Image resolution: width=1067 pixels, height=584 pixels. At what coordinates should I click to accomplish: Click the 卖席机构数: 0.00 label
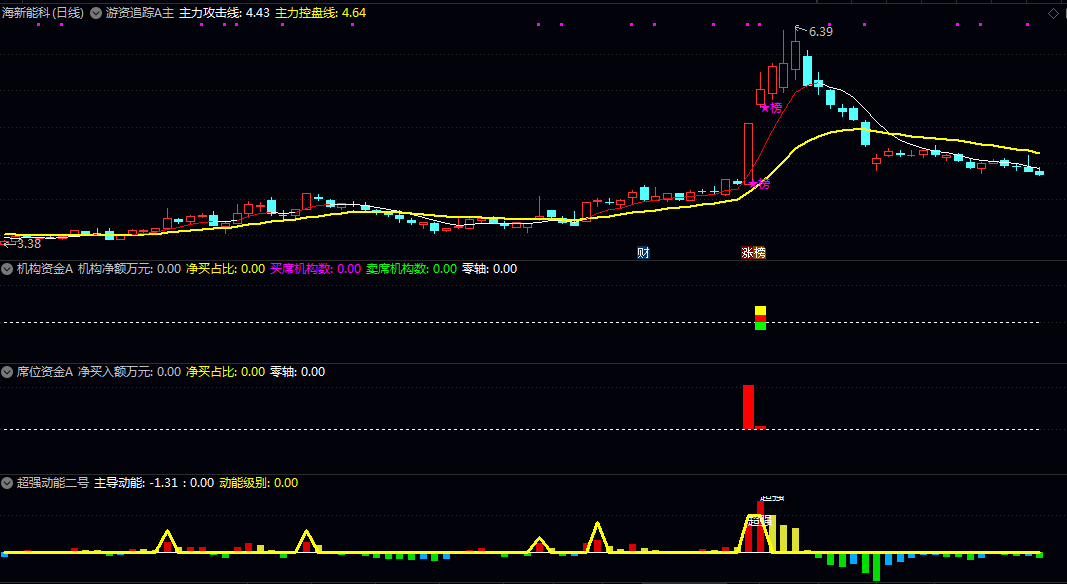coord(412,269)
